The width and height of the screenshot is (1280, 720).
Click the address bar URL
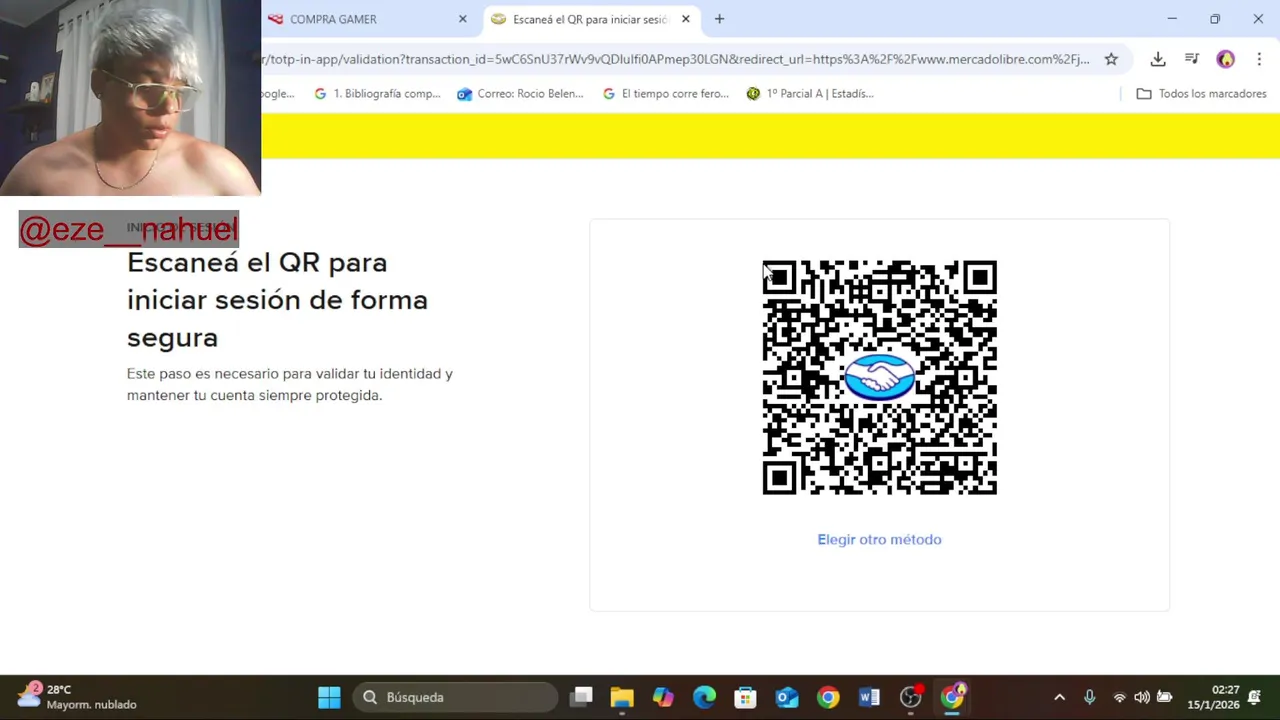(x=675, y=59)
